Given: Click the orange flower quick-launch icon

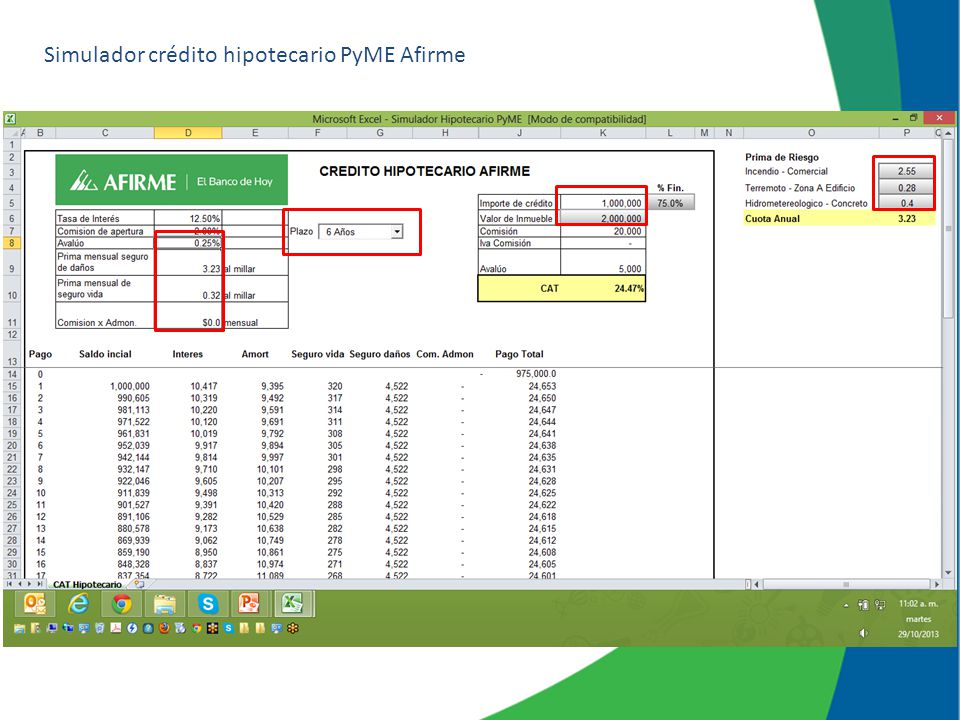Looking at the screenshot, I should [x=293, y=628].
